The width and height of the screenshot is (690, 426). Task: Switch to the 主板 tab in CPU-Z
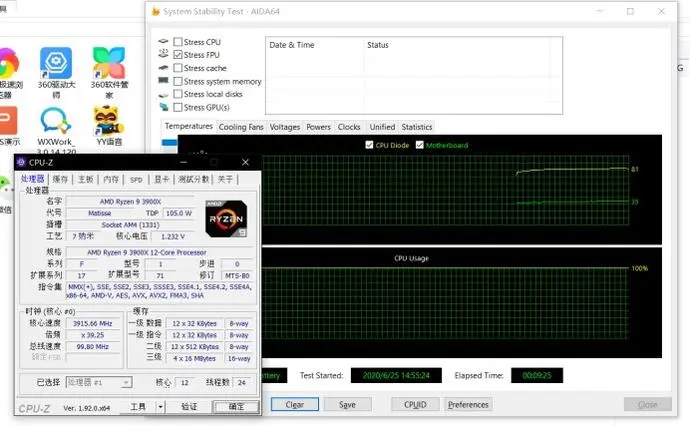(x=86, y=179)
